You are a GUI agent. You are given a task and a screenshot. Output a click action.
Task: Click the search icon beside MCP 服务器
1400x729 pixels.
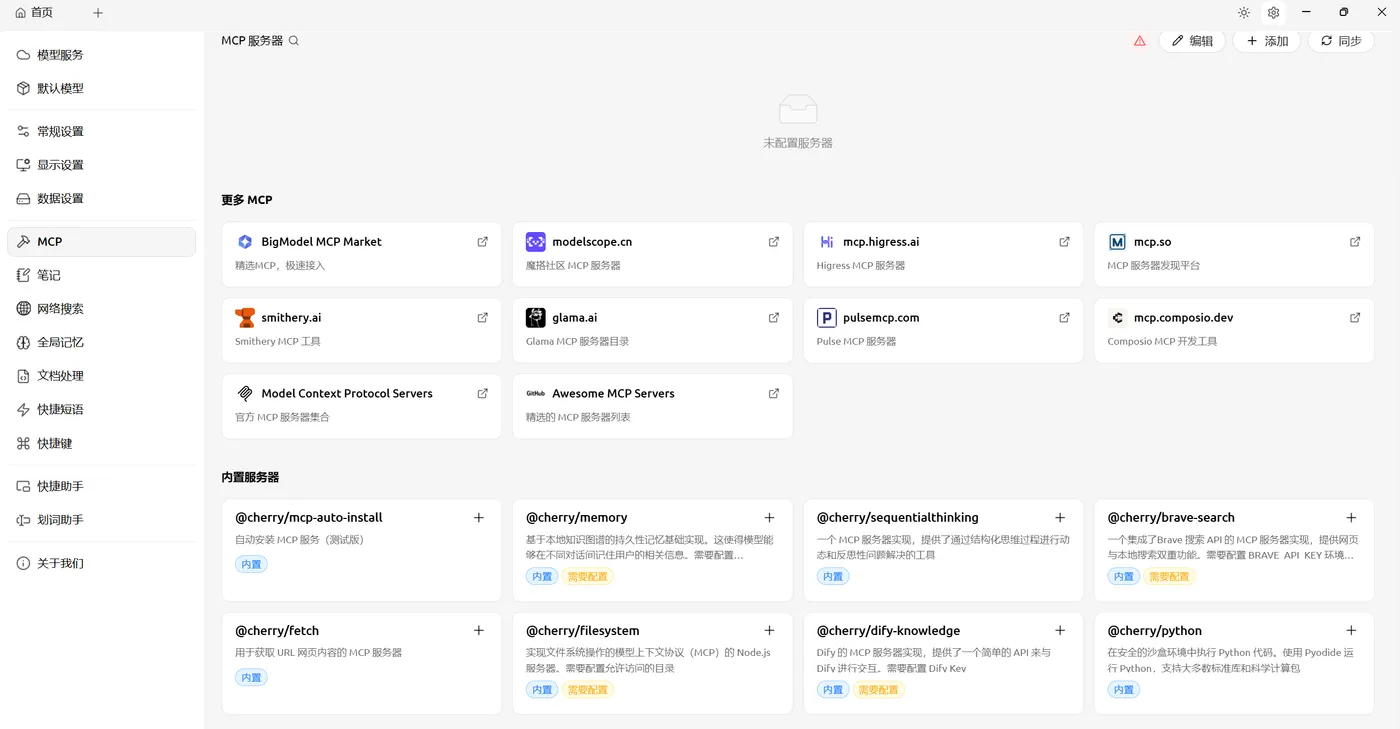(294, 41)
